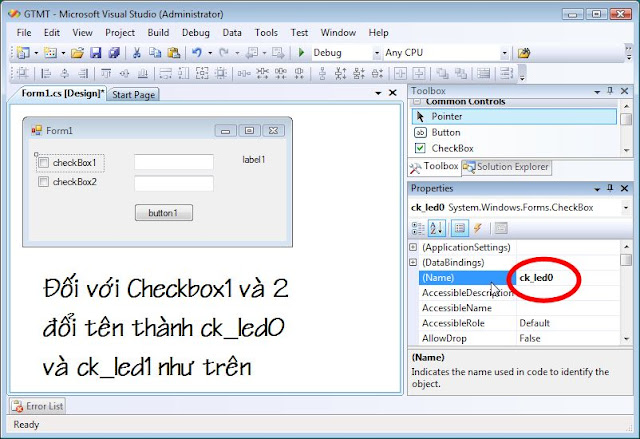
Task: Open the Toolbox window position dropdown arrow
Action: click(x=597, y=91)
